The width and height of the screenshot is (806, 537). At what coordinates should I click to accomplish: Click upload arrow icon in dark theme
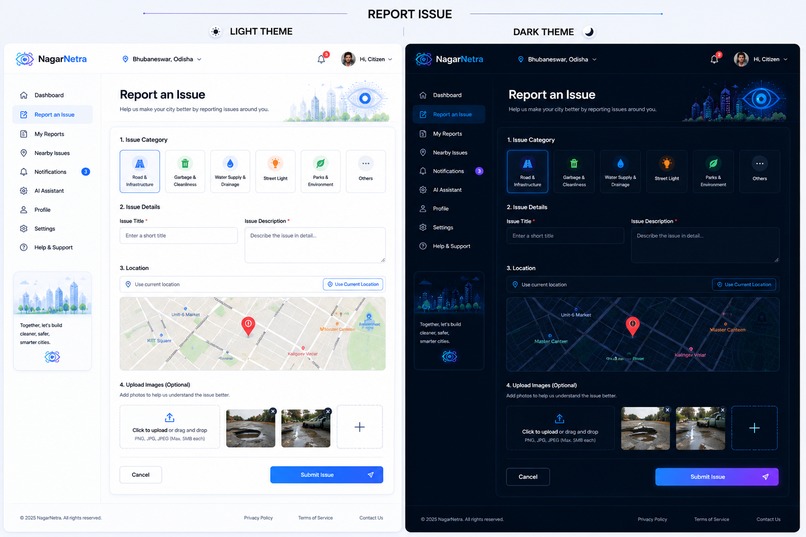click(x=560, y=419)
